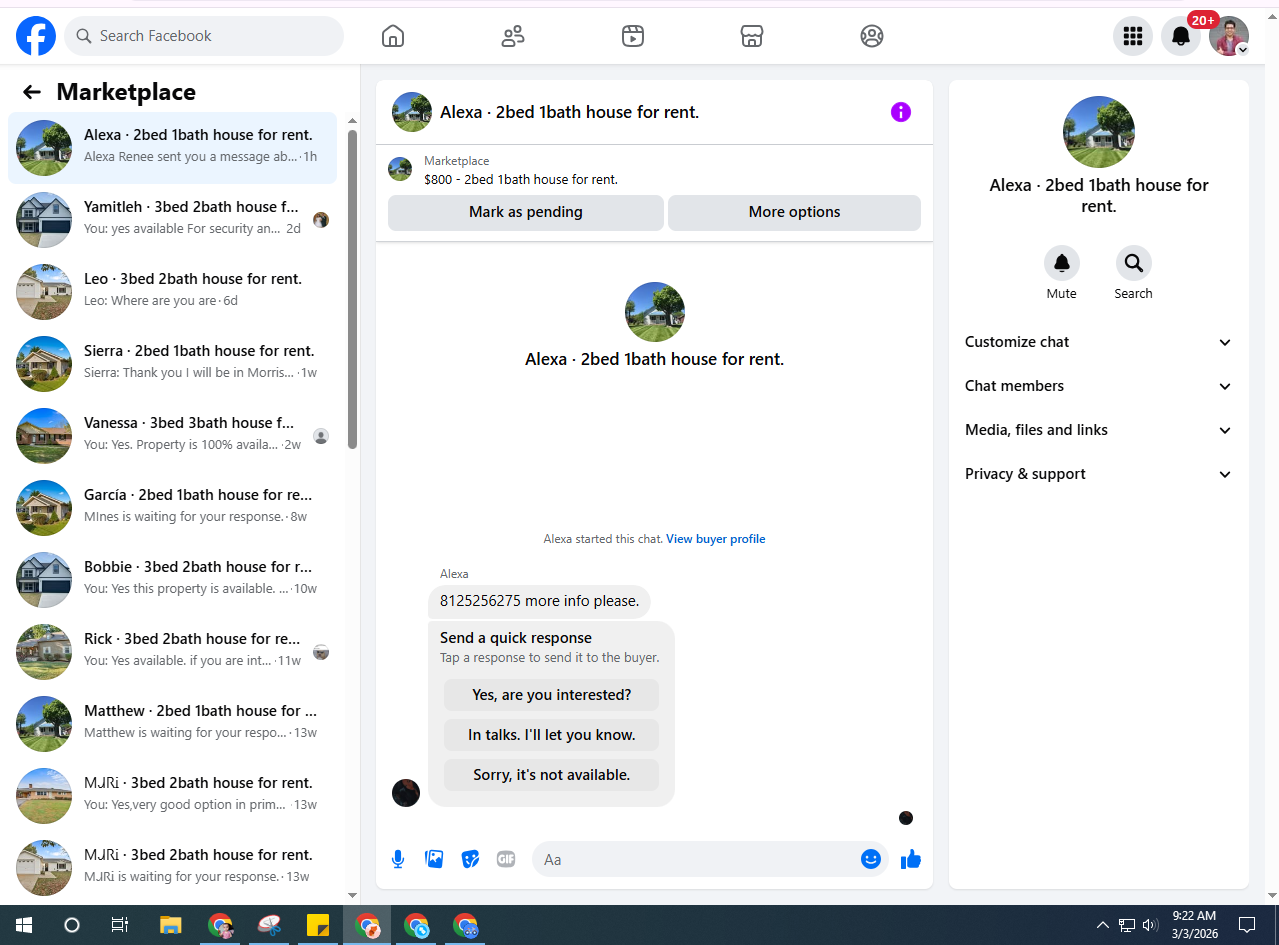
Task: Expand the Privacy & support section
Action: pyautogui.click(x=1098, y=474)
